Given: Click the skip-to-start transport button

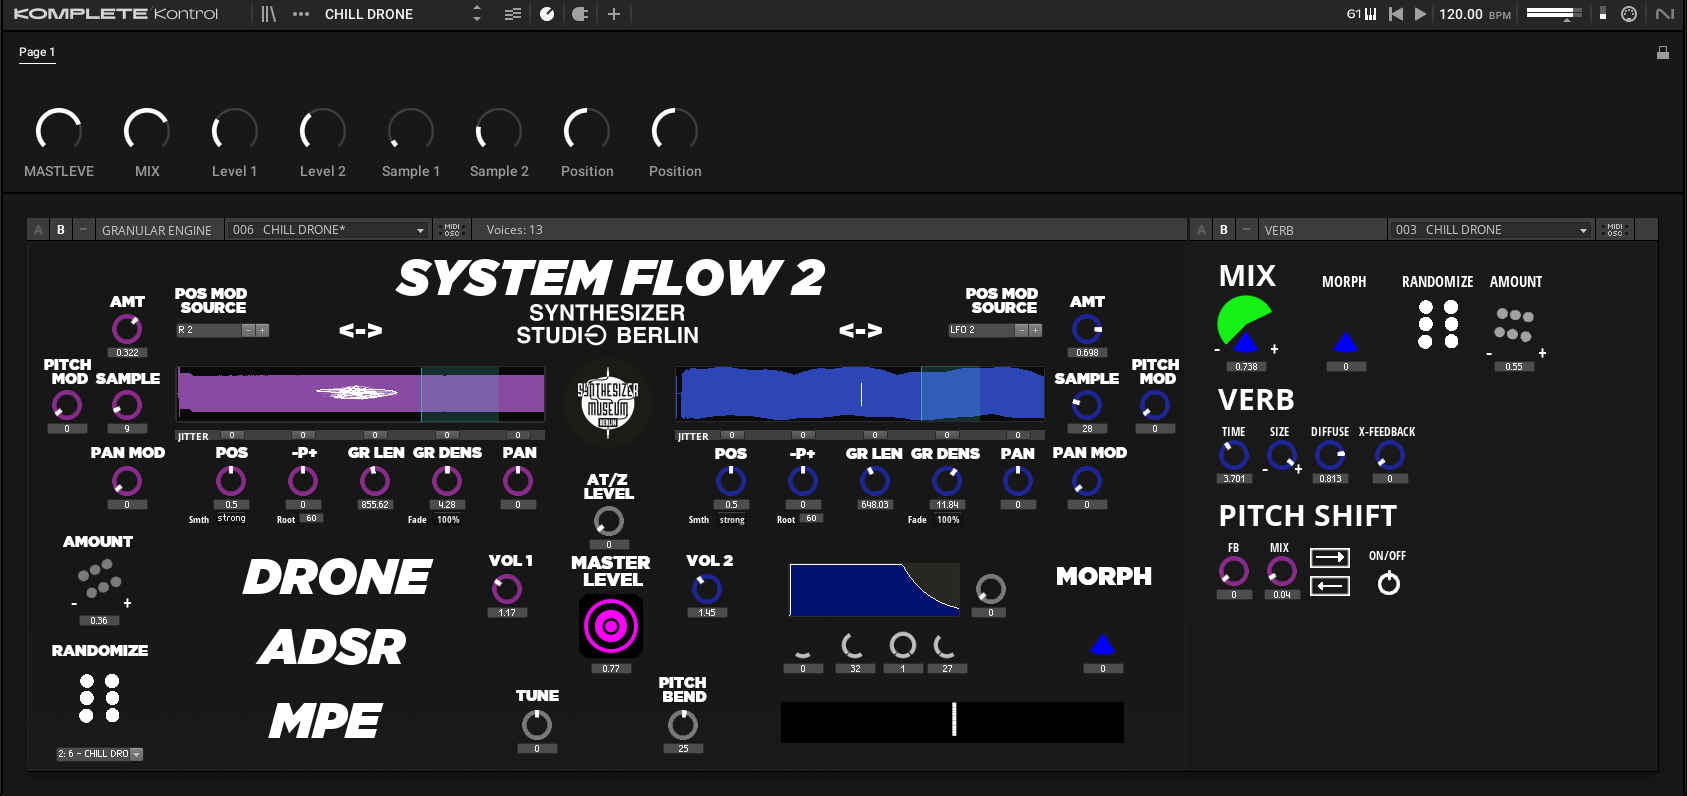Looking at the screenshot, I should (1396, 14).
